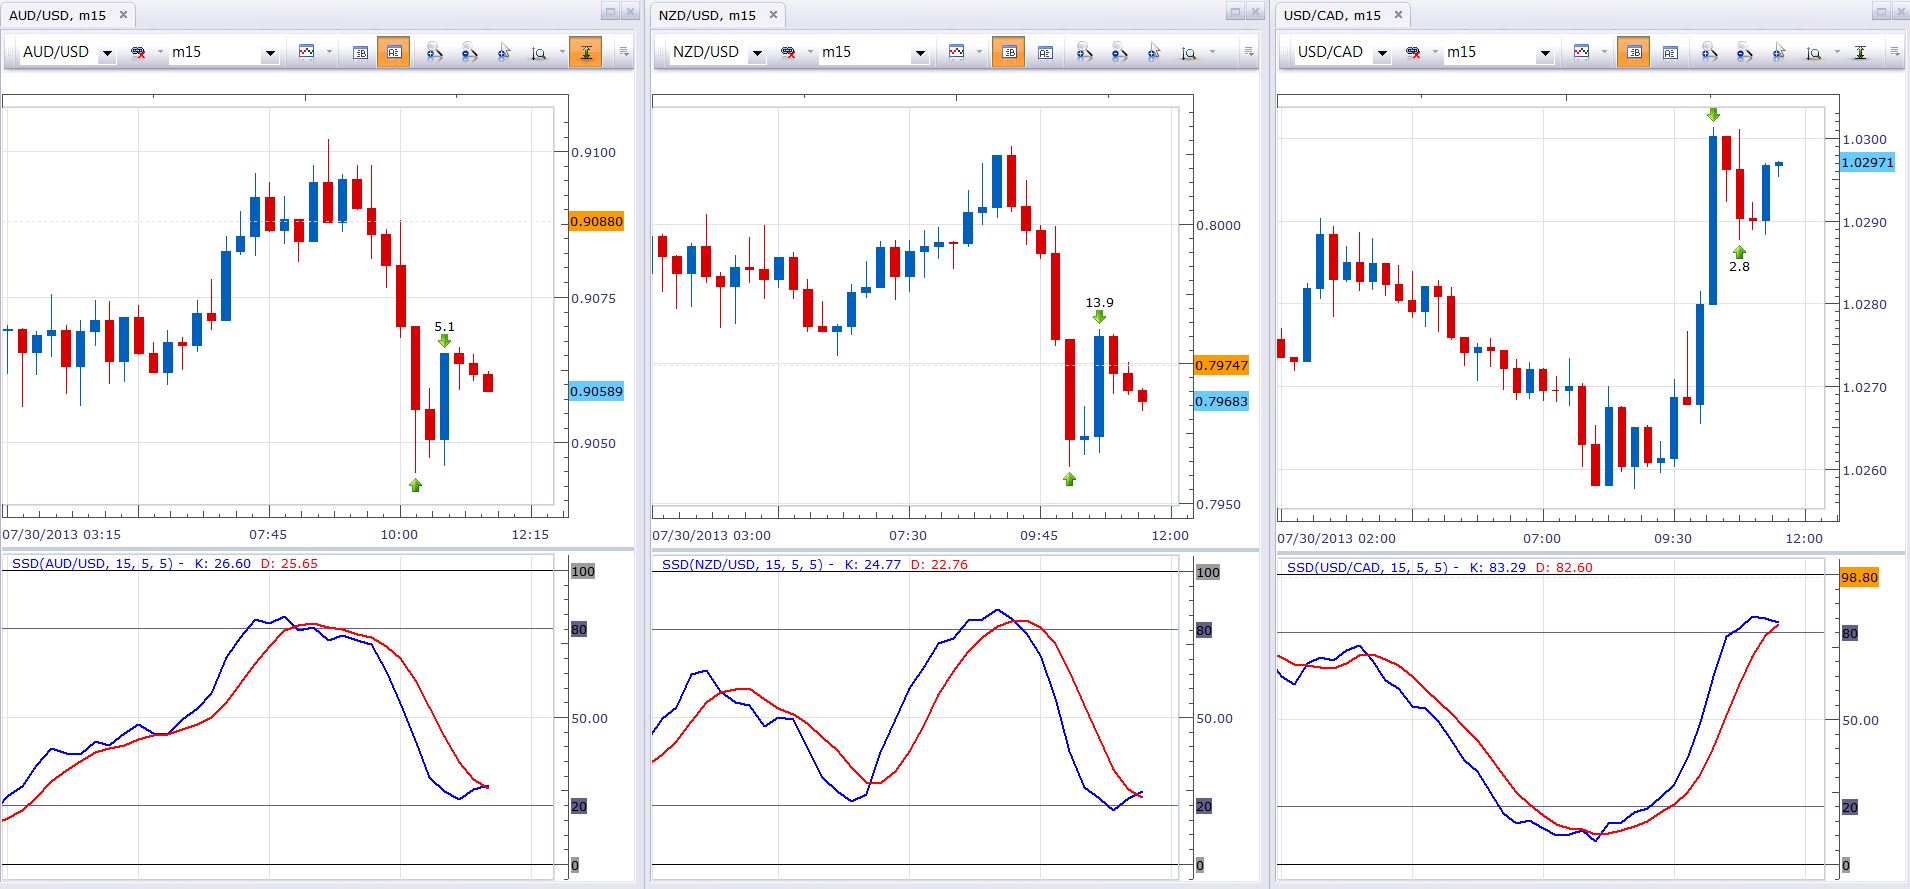
Task: Click vertical zoom tool in NZD/USD toolbar
Action: pyautogui.click(x=1189, y=52)
